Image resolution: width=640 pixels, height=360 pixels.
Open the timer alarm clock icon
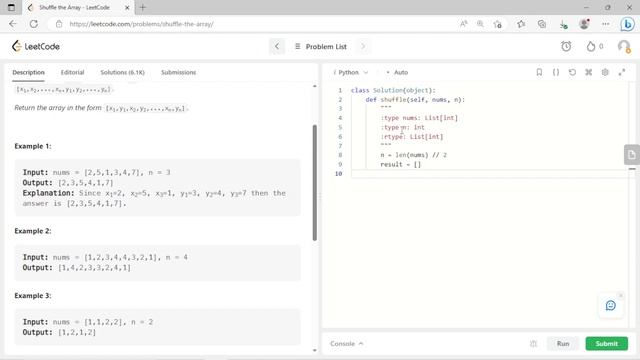coord(566,47)
